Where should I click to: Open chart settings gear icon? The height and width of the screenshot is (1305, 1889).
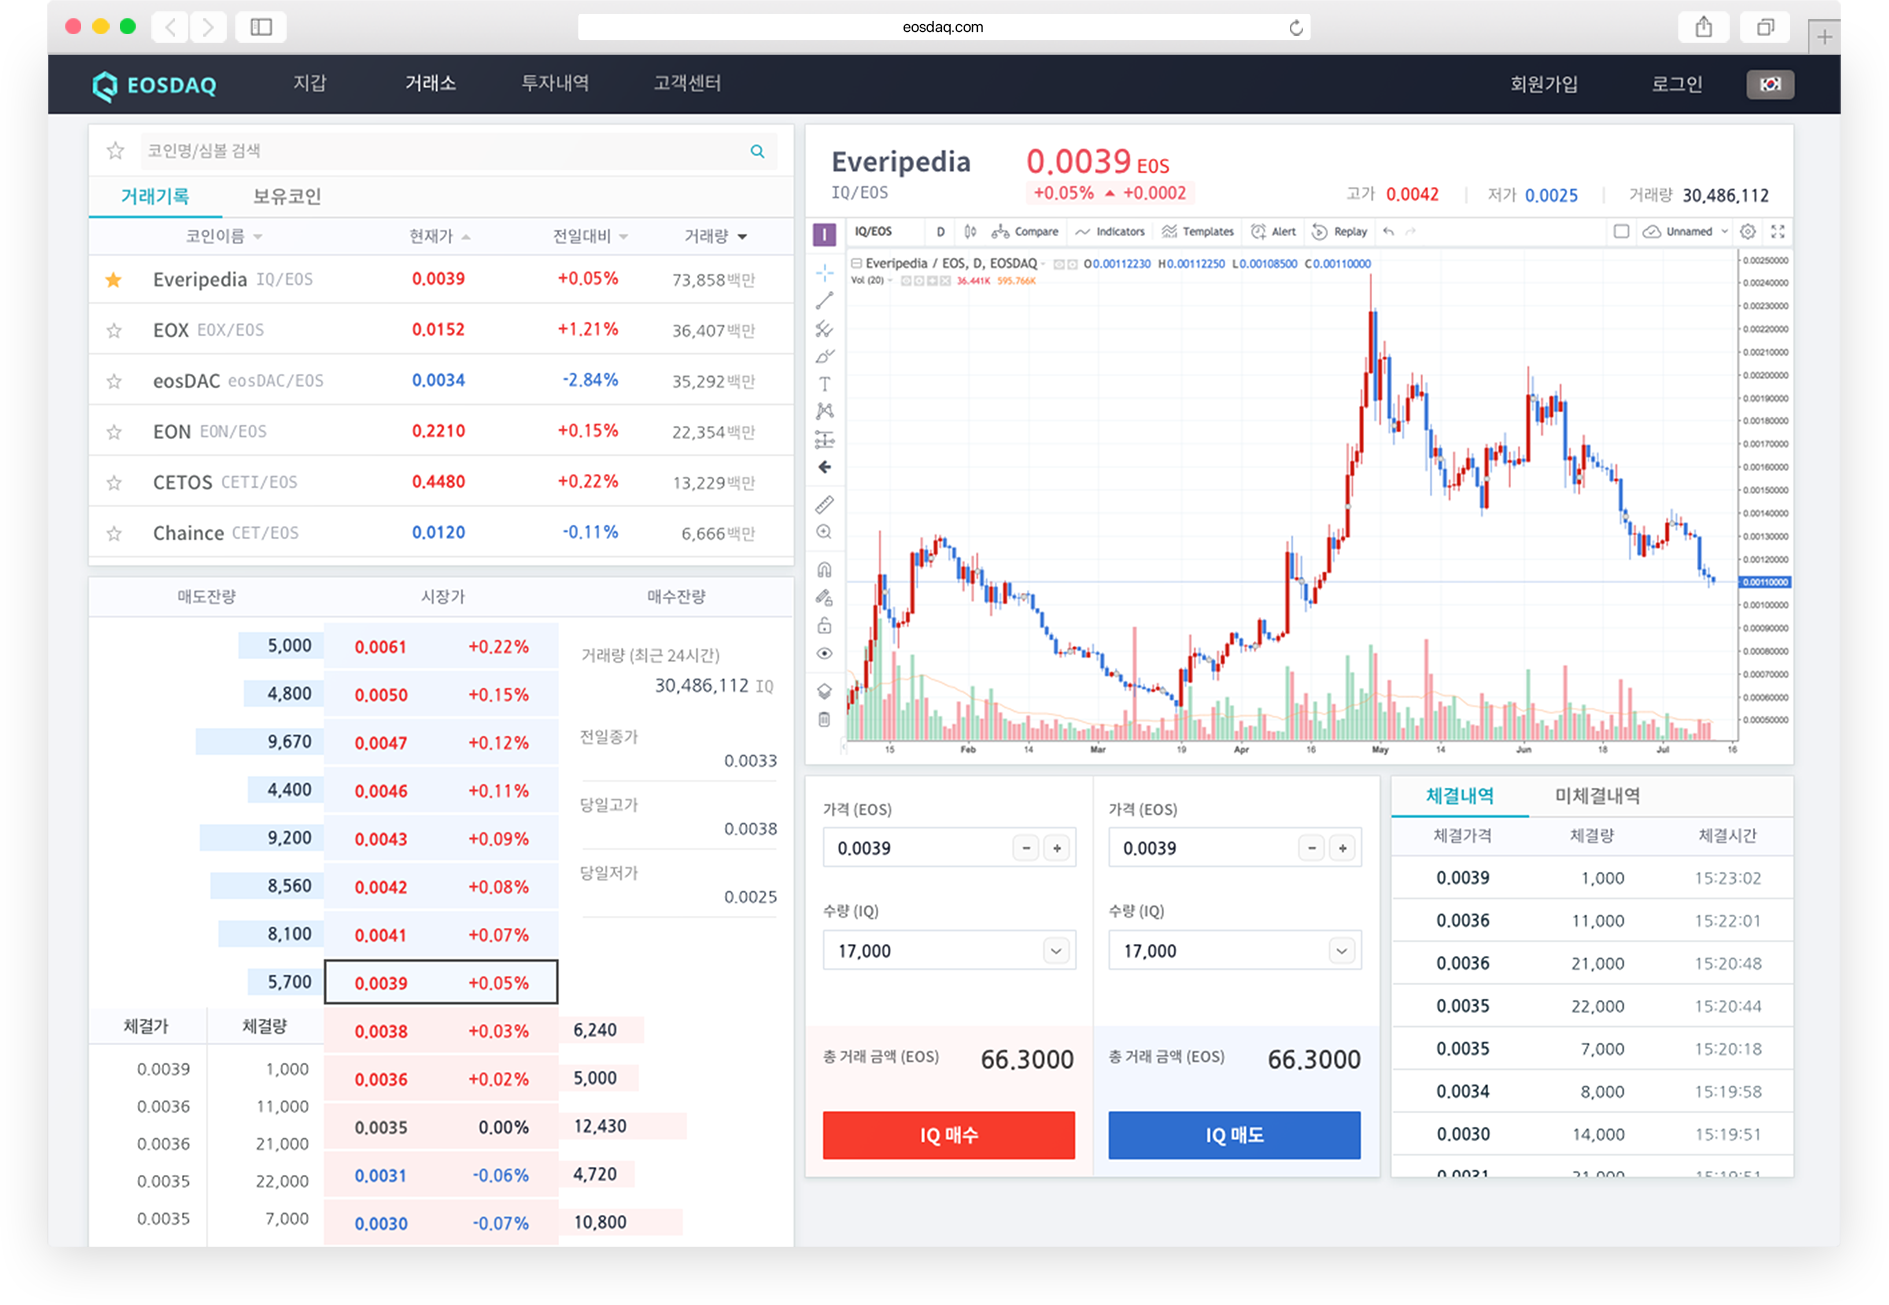point(1748,232)
